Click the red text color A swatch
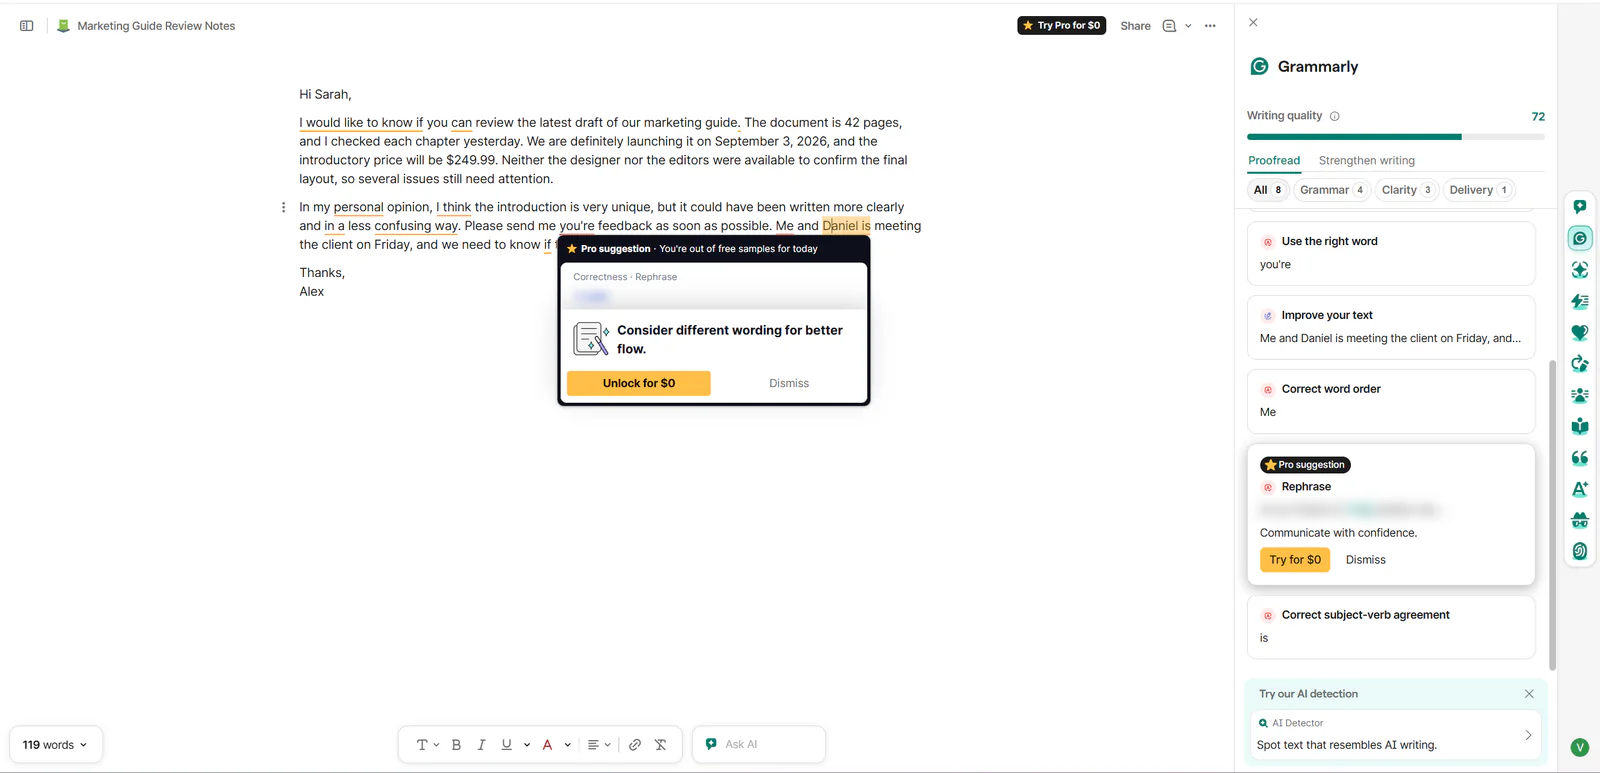The width and height of the screenshot is (1600, 773). 548,745
